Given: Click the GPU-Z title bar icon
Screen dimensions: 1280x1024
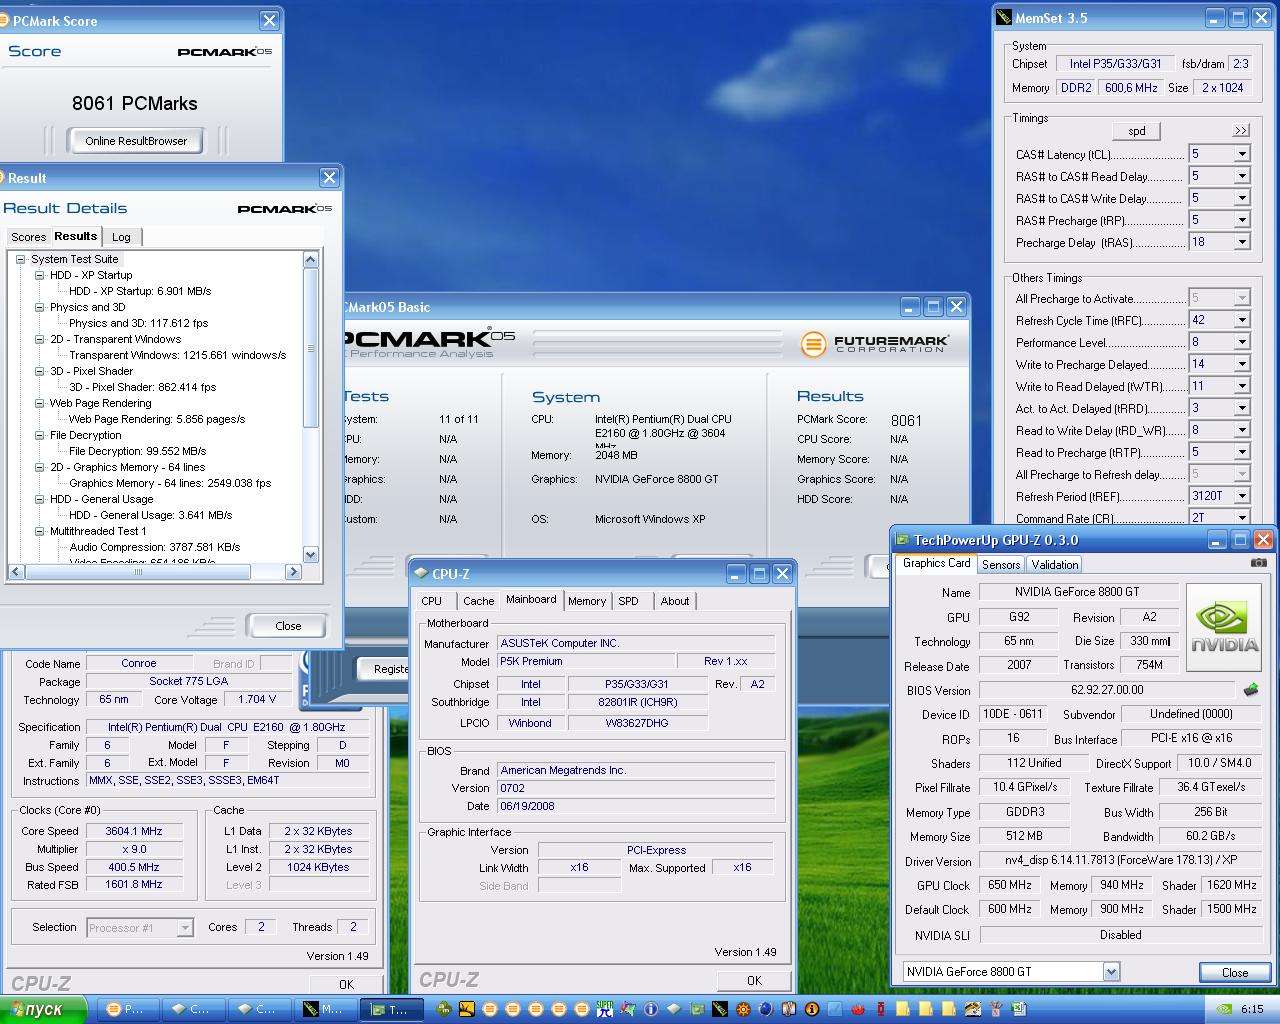Looking at the screenshot, I should [x=902, y=540].
